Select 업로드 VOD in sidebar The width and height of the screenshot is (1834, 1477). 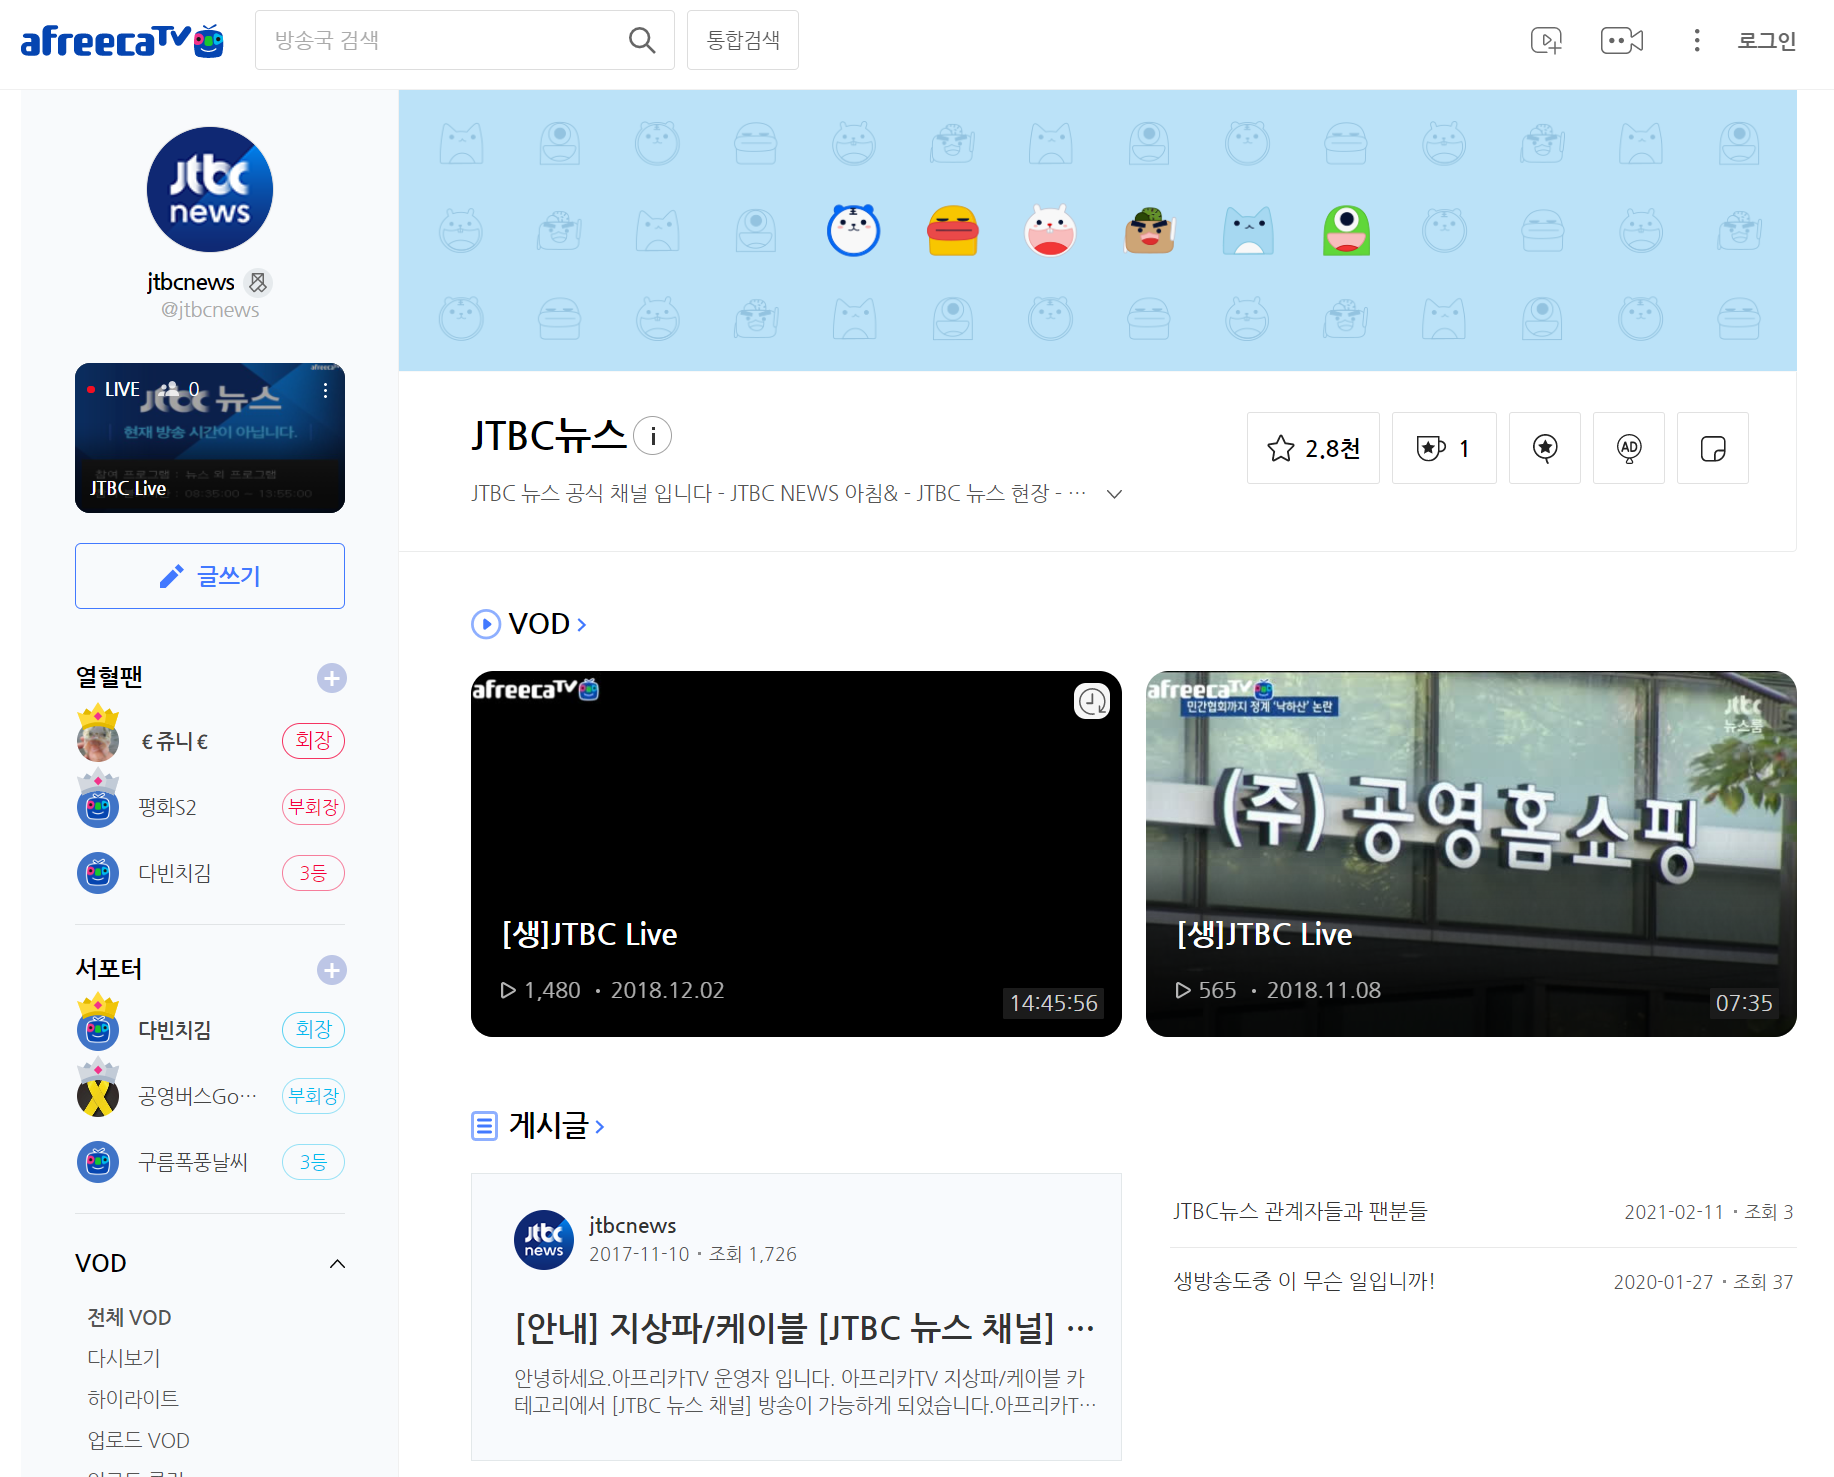[138, 1441]
